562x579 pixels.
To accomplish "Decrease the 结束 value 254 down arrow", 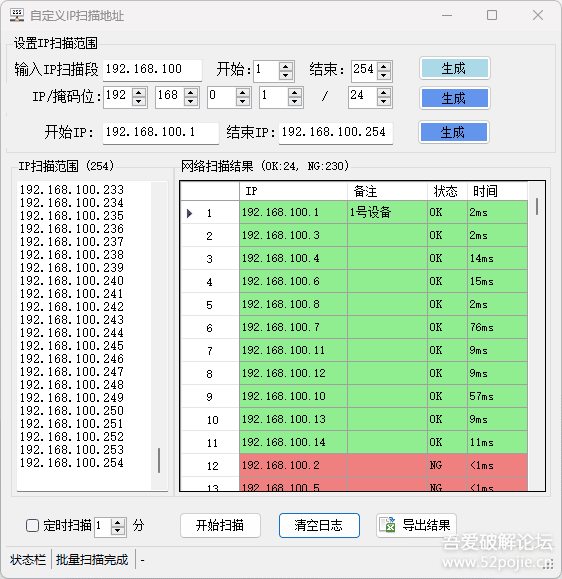I will 384,75.
